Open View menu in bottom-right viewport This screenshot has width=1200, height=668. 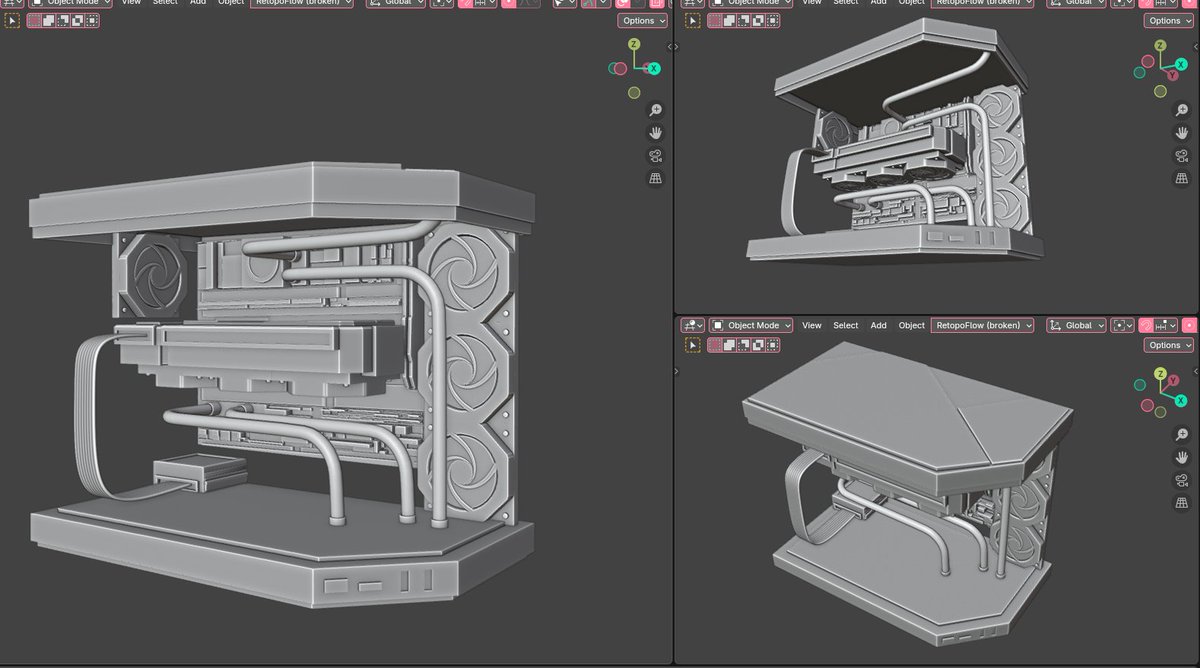click(812, 325)
